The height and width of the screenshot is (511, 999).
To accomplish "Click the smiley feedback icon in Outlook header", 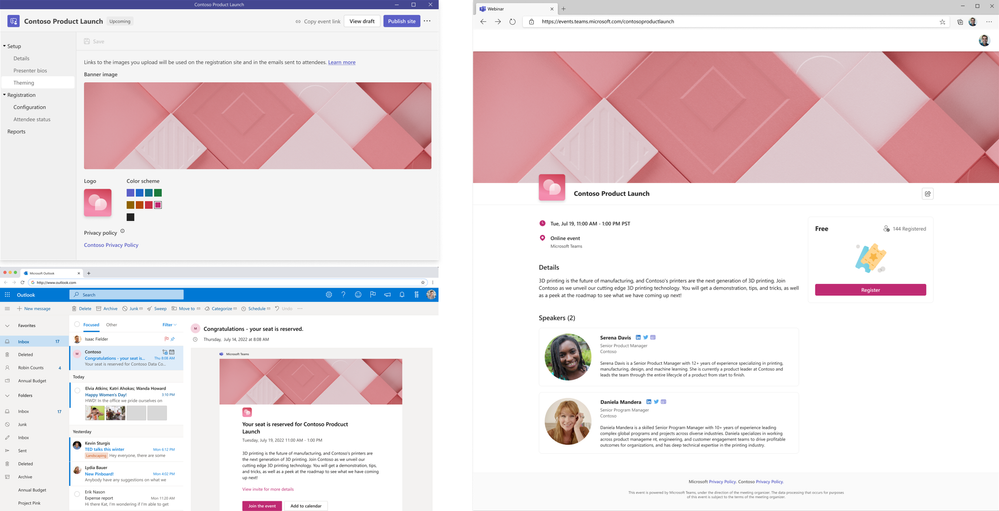I will pyautogui.click(x=358, y=294).
